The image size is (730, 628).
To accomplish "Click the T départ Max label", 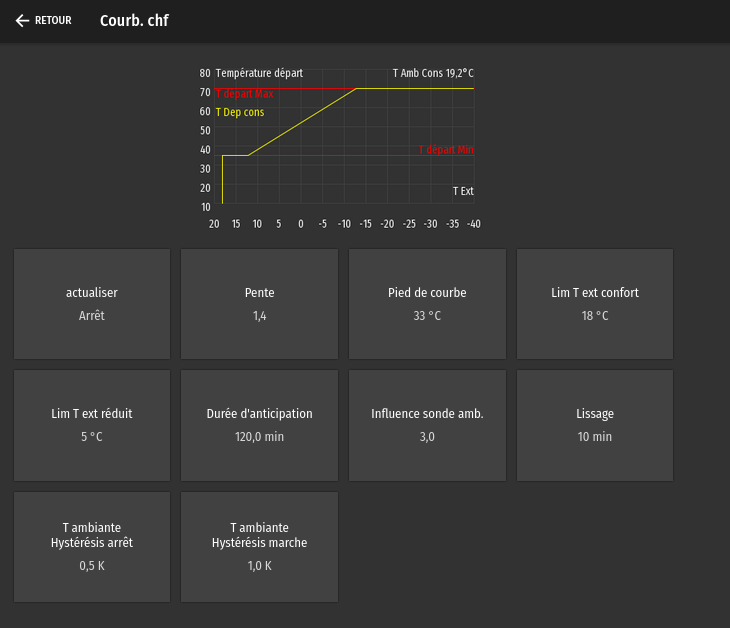I will [x=244, y=94].
